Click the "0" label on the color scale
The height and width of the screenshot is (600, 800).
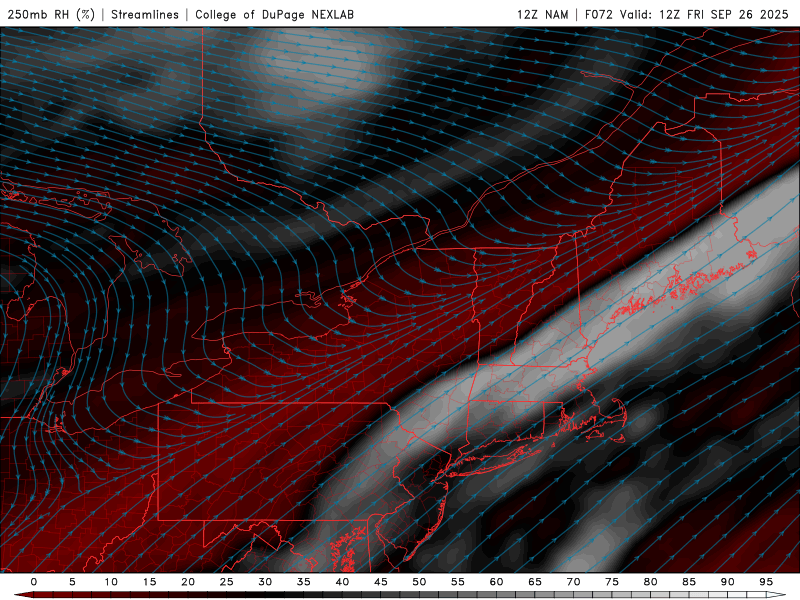[x=34, y=582]
